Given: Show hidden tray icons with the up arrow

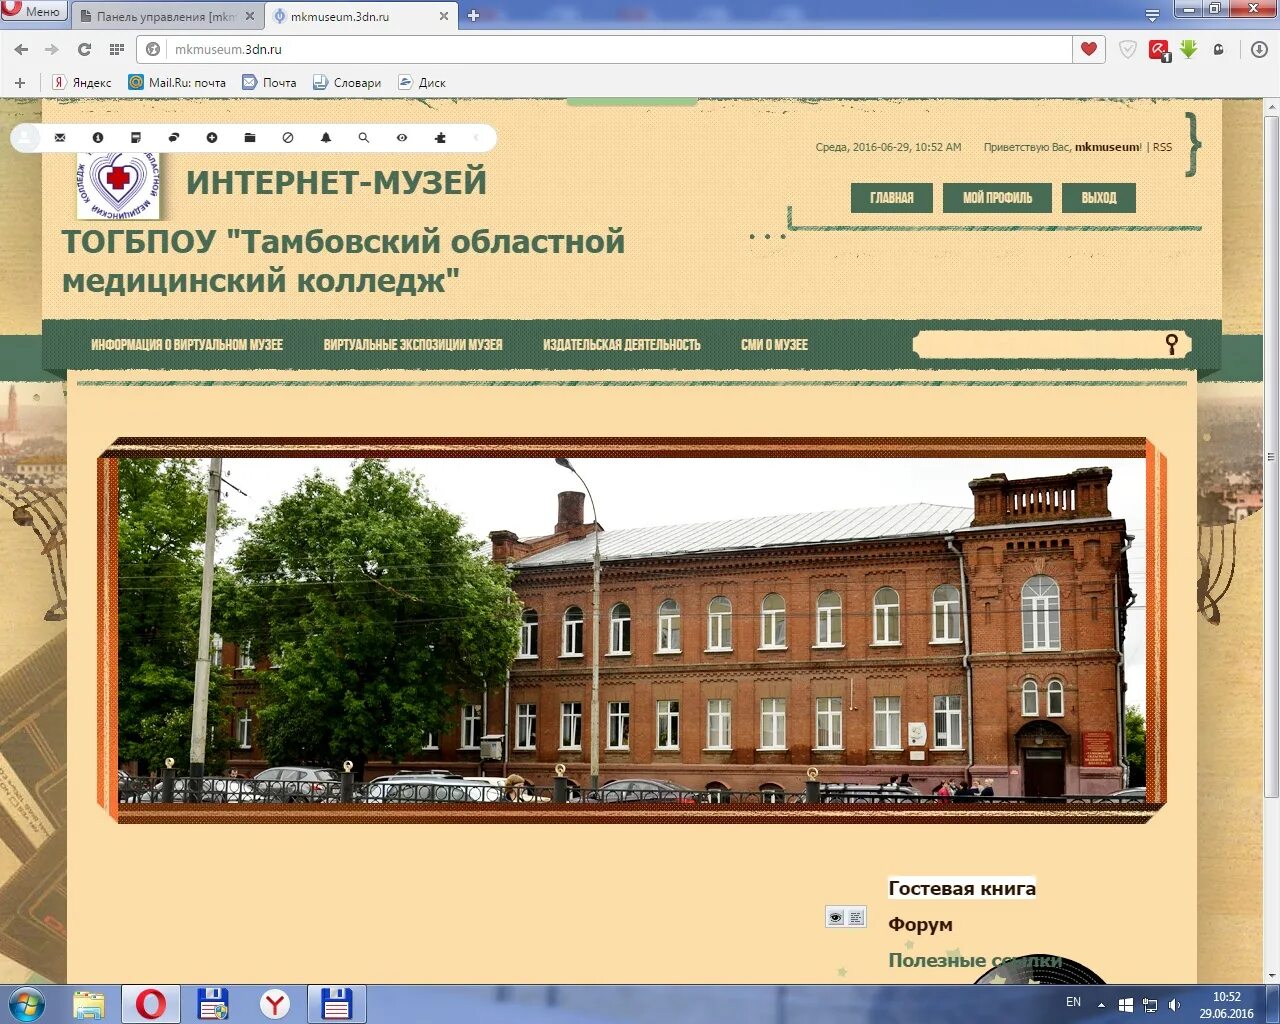Looking at the screenshot, I should (1102, 1005).
